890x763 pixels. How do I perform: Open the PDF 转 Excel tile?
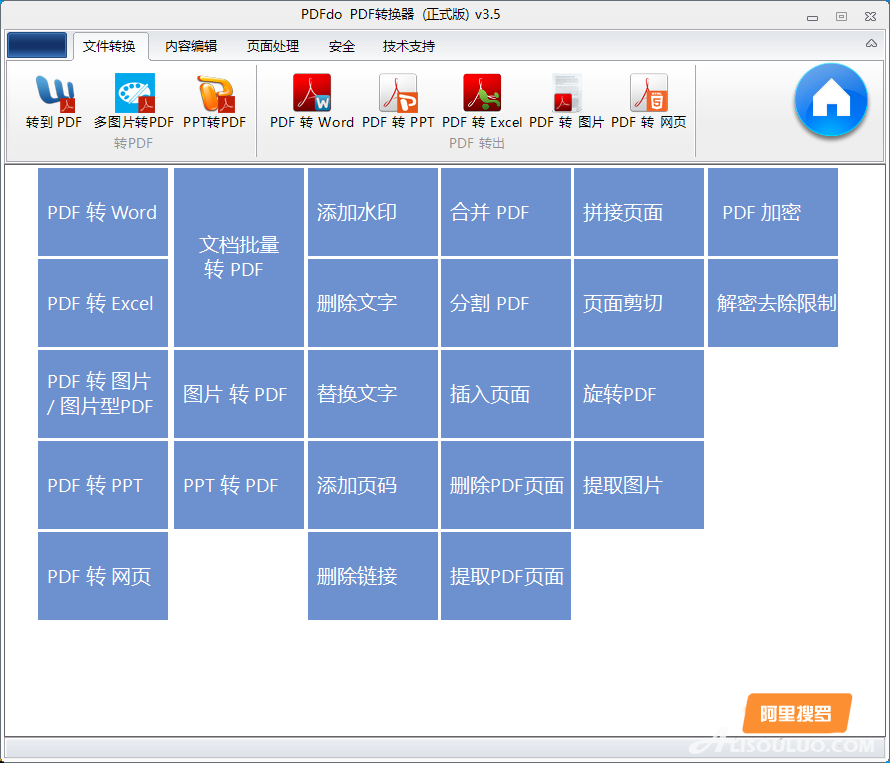pyautogui.click(x=103, y=303)
